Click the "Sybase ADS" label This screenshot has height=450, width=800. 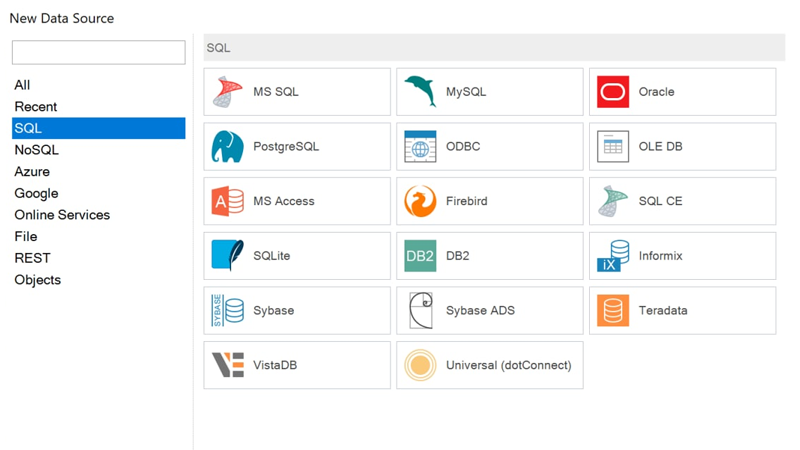click(x=480, y=310)
